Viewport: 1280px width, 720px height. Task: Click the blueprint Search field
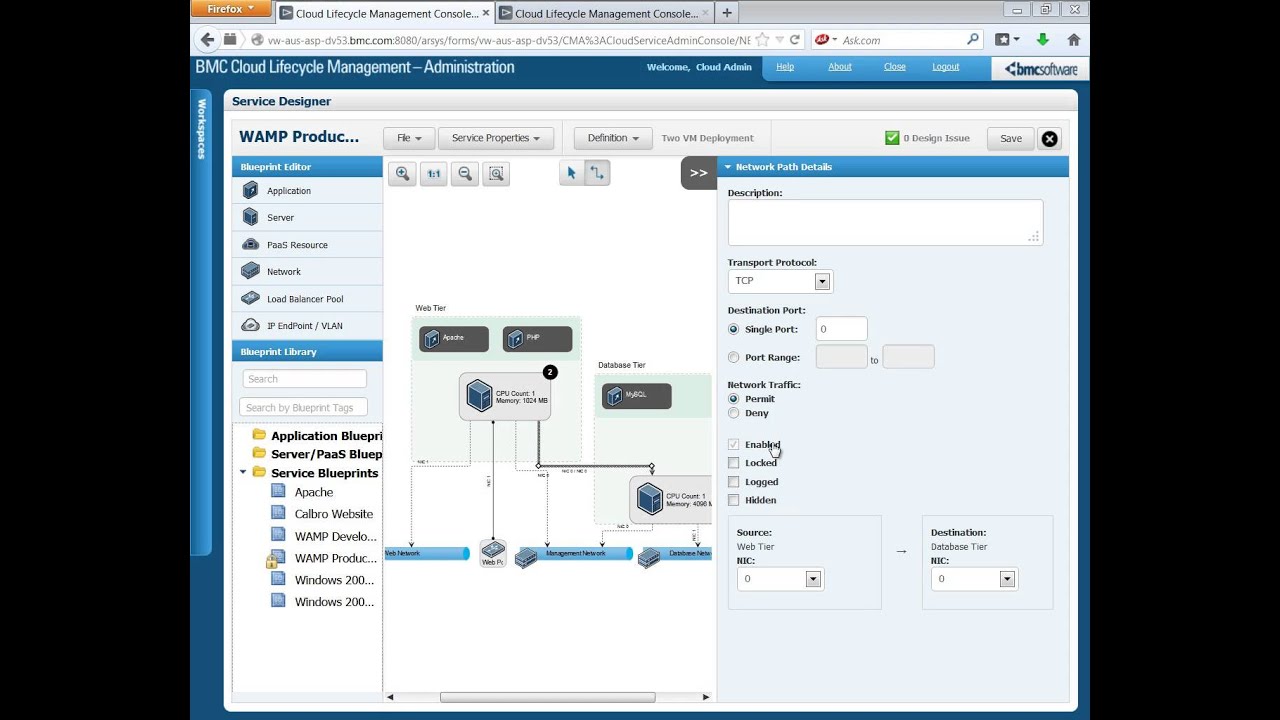304,379
